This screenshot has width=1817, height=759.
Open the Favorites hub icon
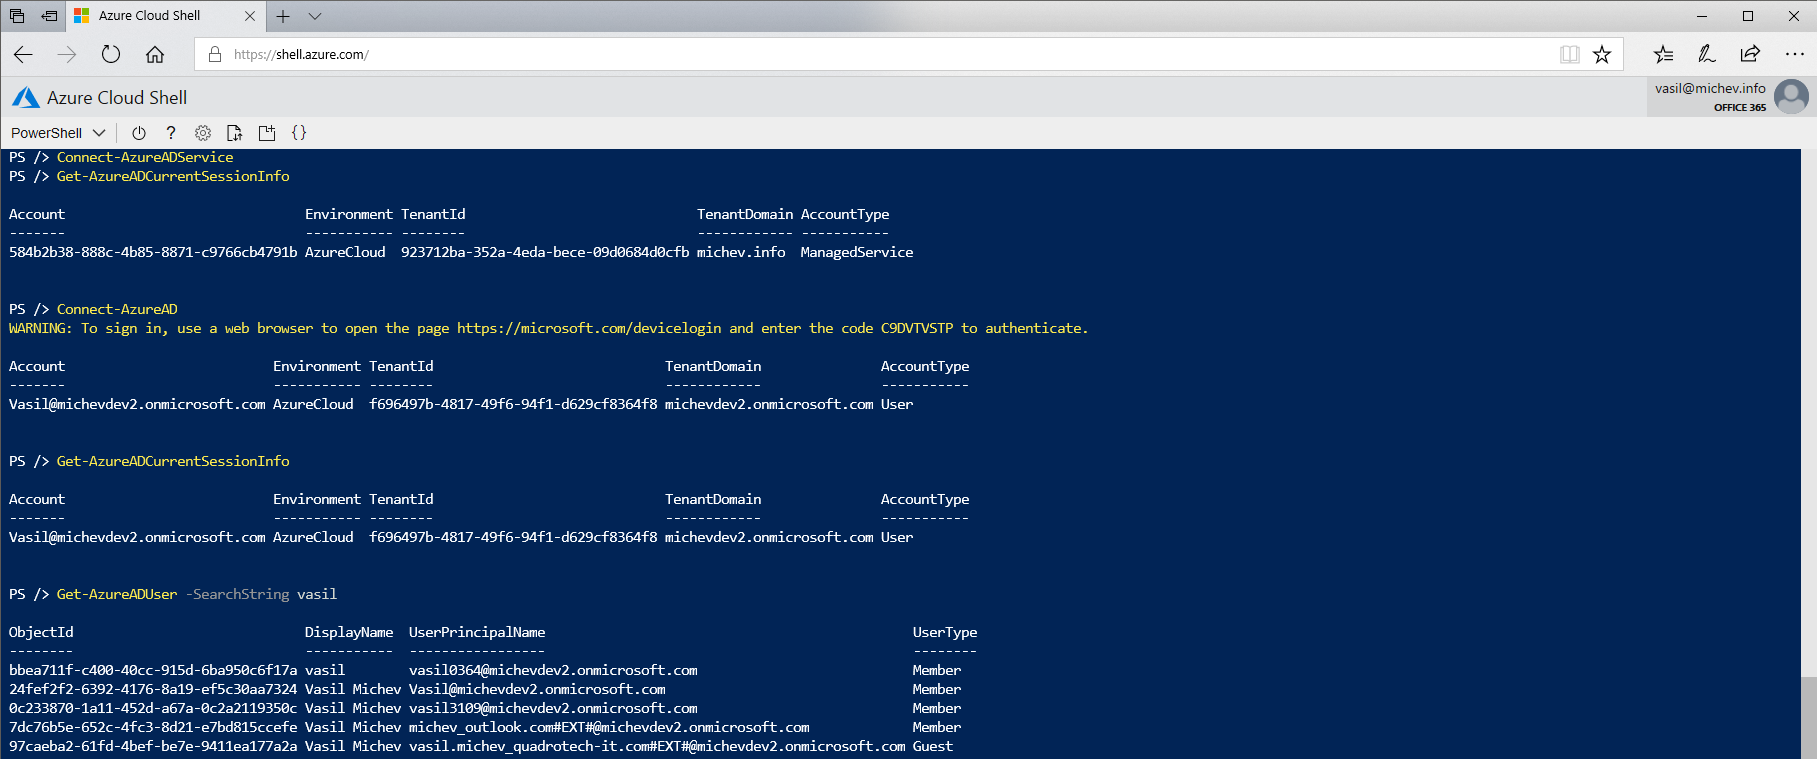[1663, 55]
